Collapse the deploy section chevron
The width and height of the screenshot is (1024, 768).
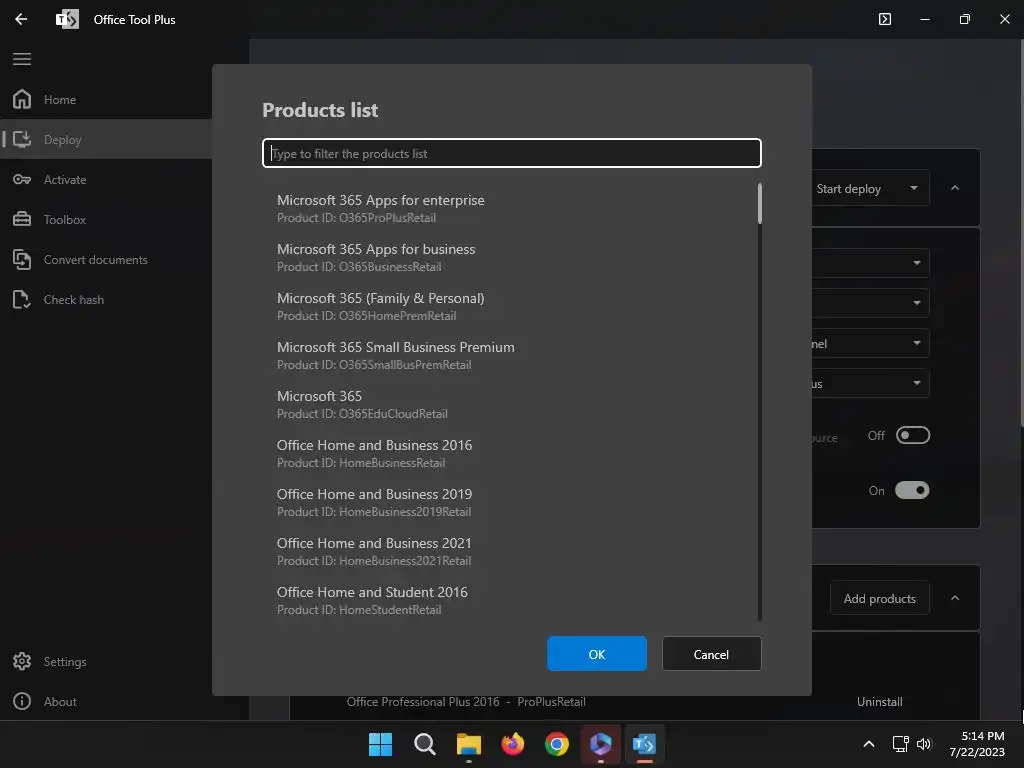point(955,188)
